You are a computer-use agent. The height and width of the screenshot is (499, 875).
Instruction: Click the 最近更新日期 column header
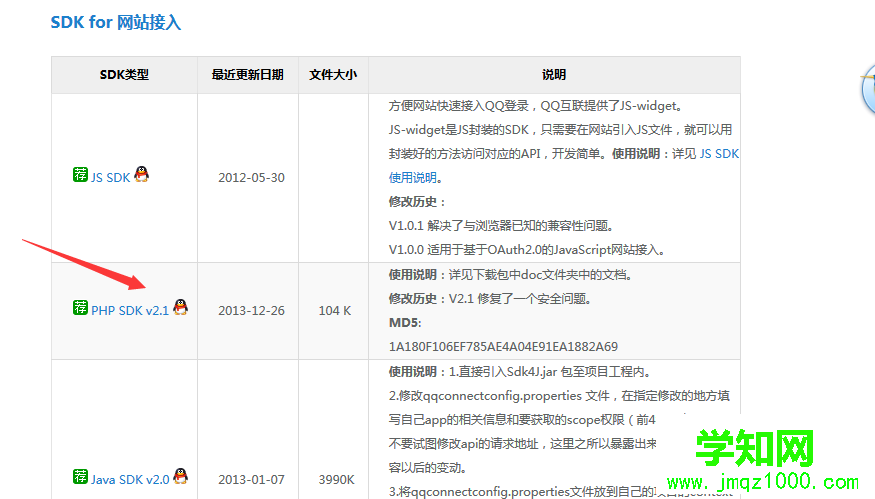[248, 75]
